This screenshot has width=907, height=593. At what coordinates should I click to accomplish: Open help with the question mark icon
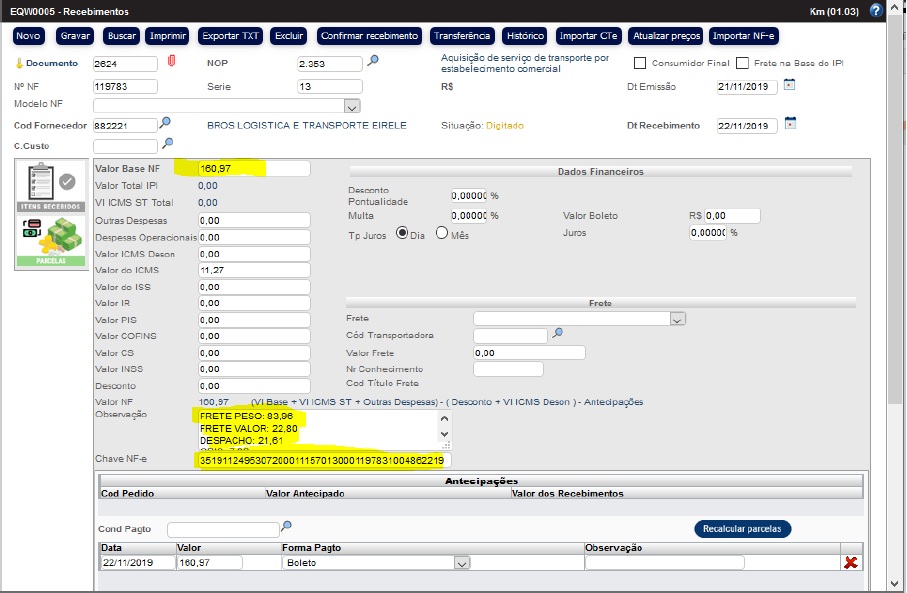[876, 11]
